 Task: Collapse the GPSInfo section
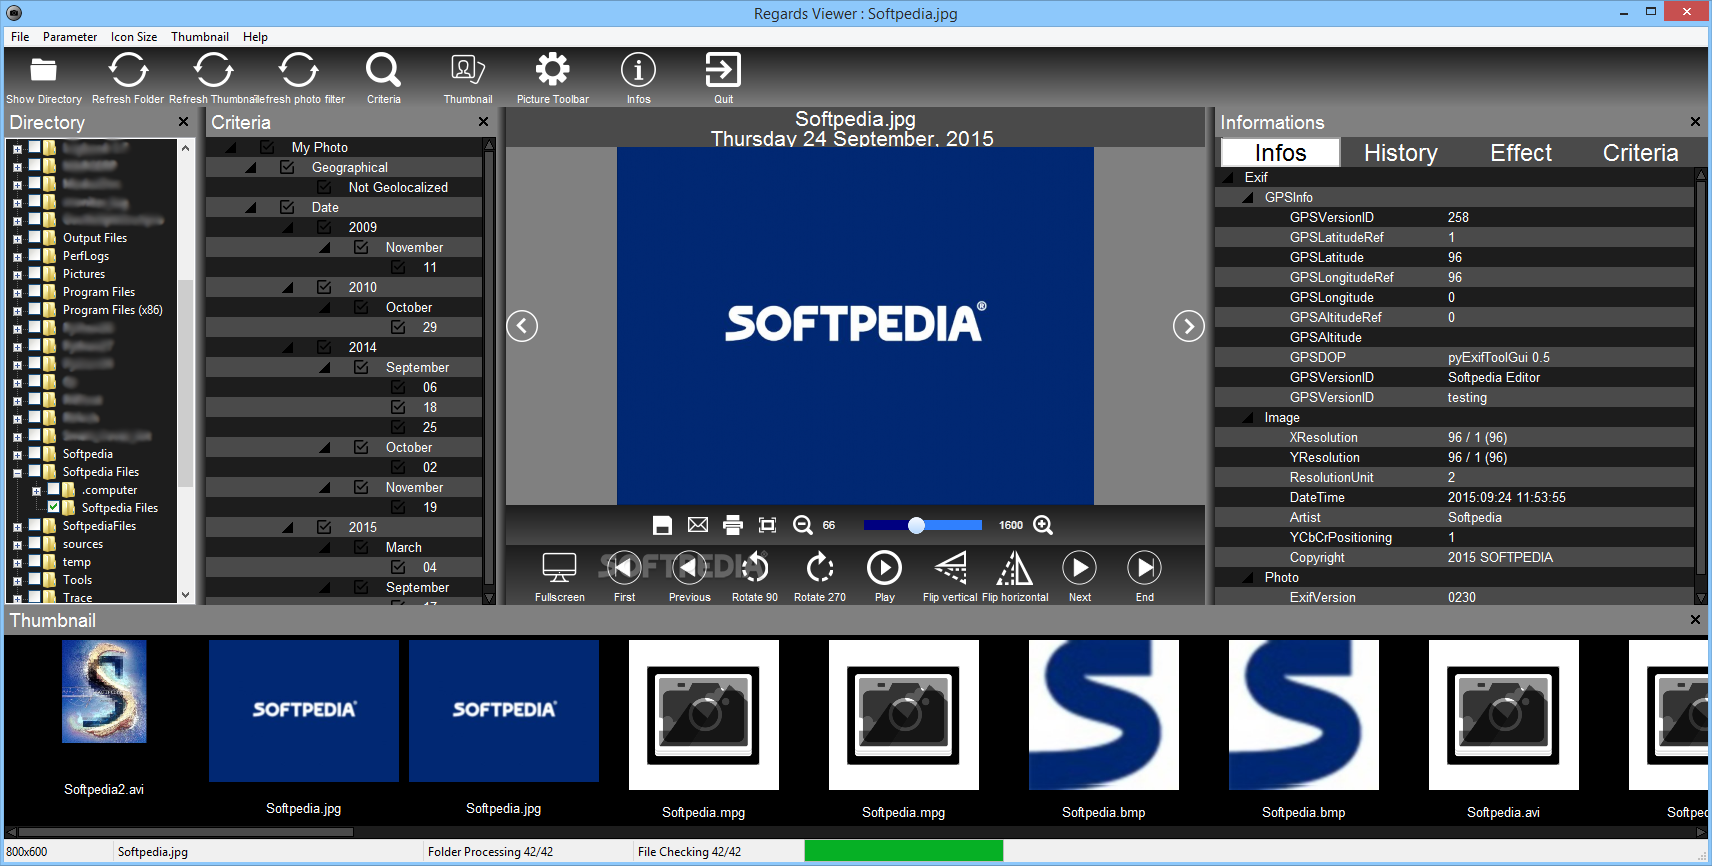(x=1247, y=197)
